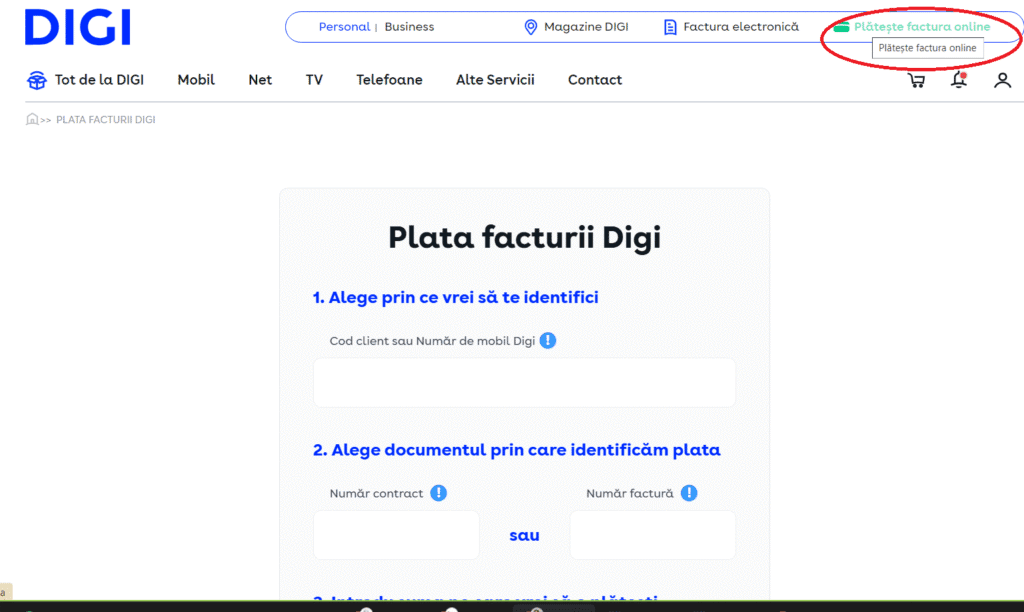Click PLATA FACTURII DIGI breadcrumb
Viewport: 1024px width, 612px height.
(x=106, y=120)
